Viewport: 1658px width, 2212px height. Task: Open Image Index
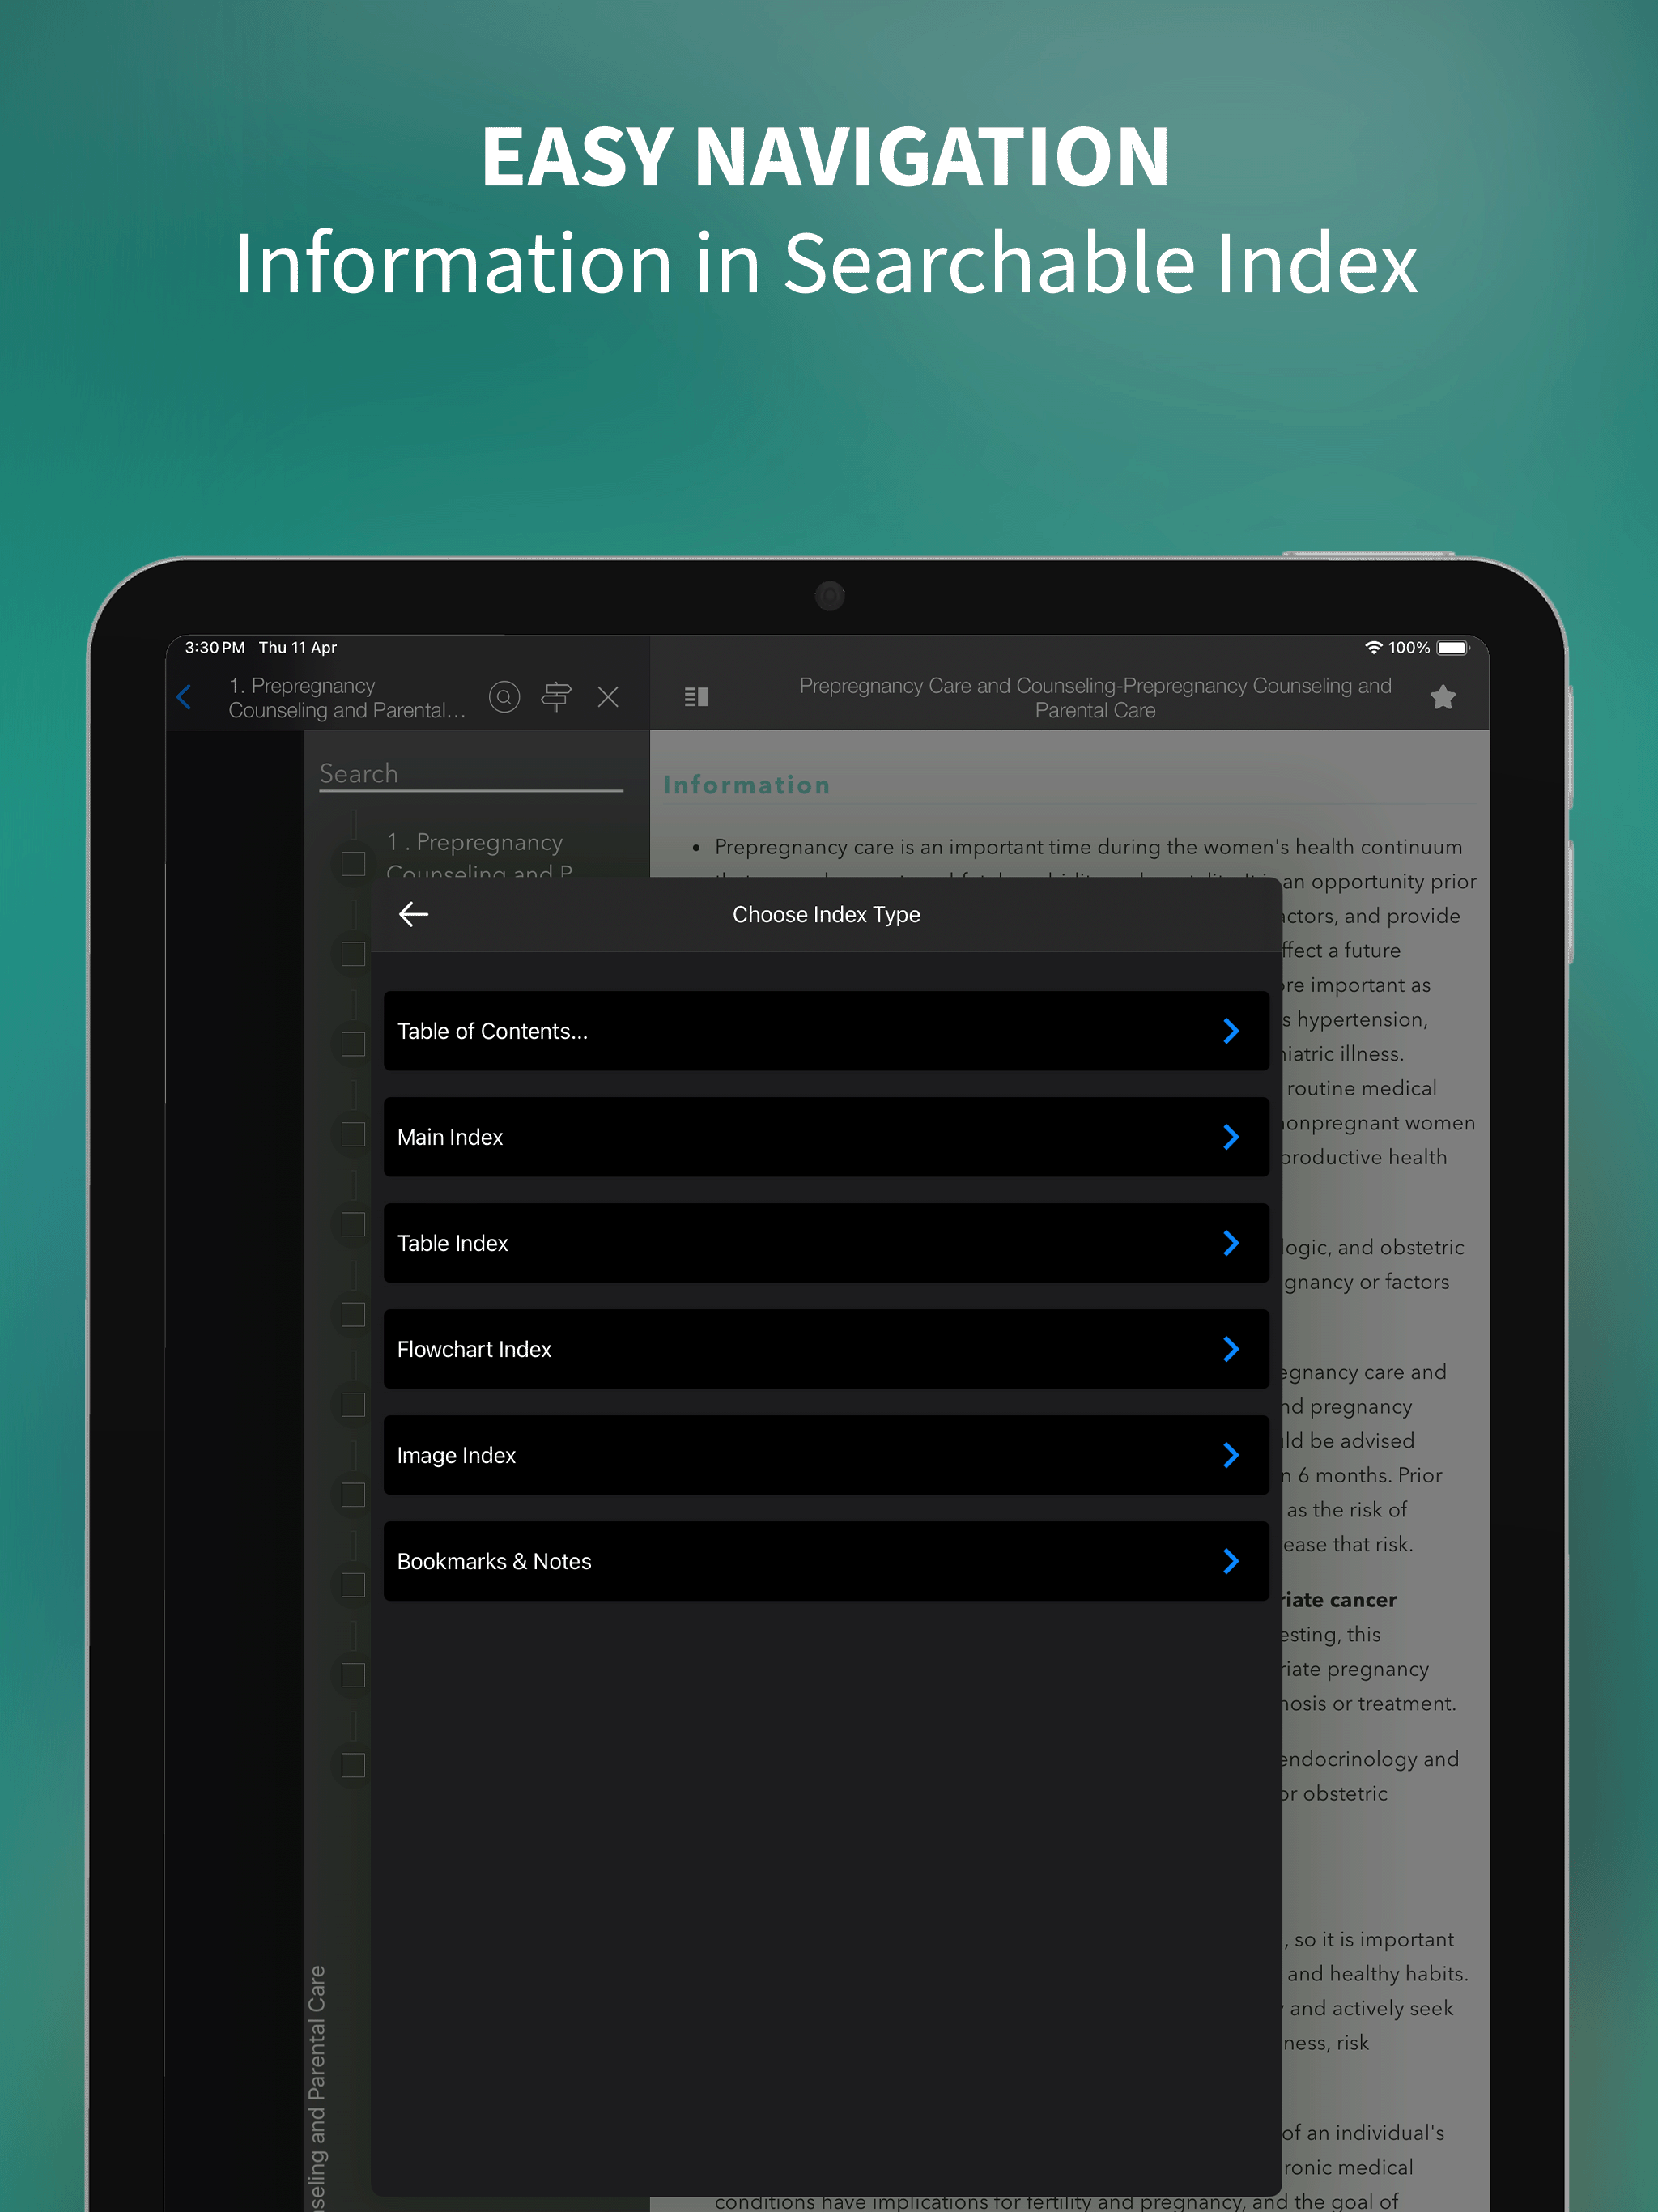[826, 1455]
